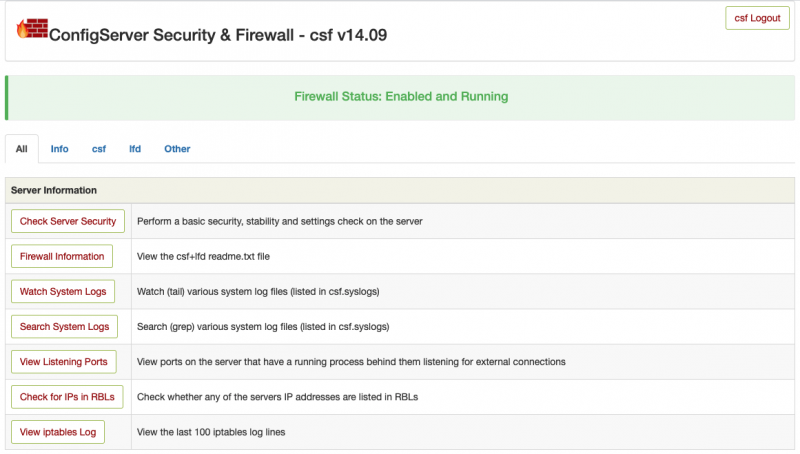Select the All tab
800x454 pixels.
(21, 149)
